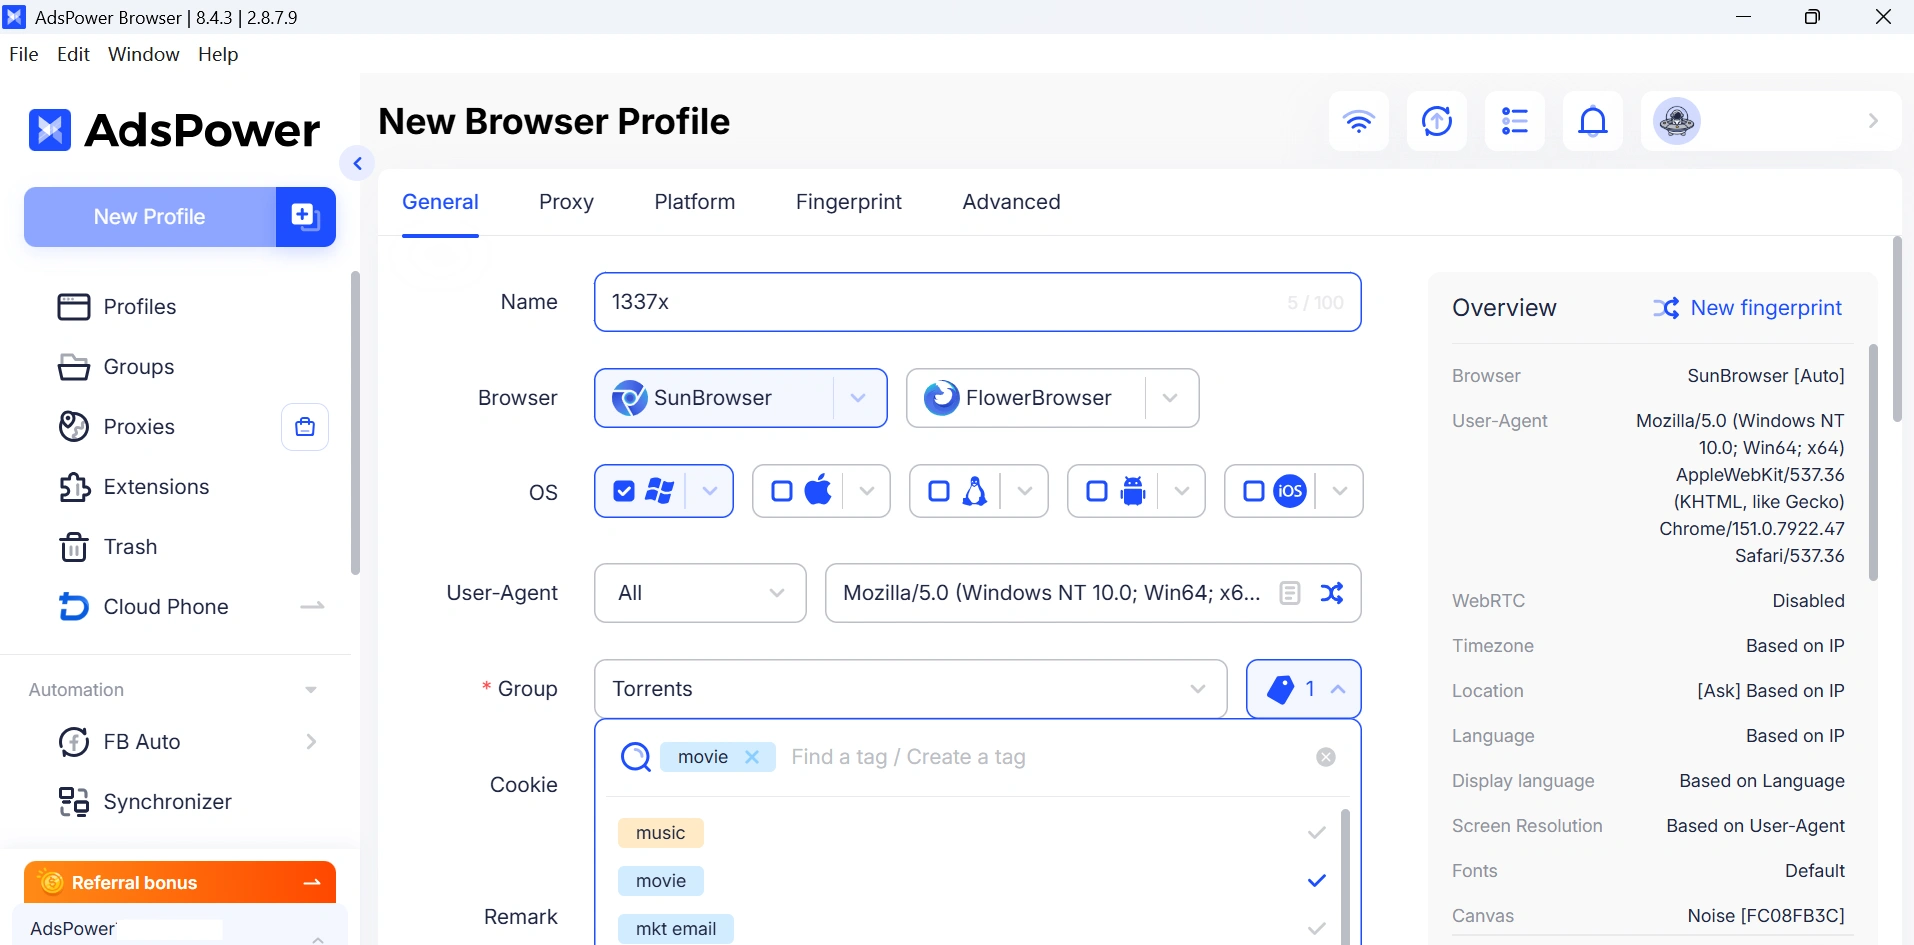The width and height of the screenshot is (1914, 945).
Task: Click the Referral bonus banner
Action: 180,882
